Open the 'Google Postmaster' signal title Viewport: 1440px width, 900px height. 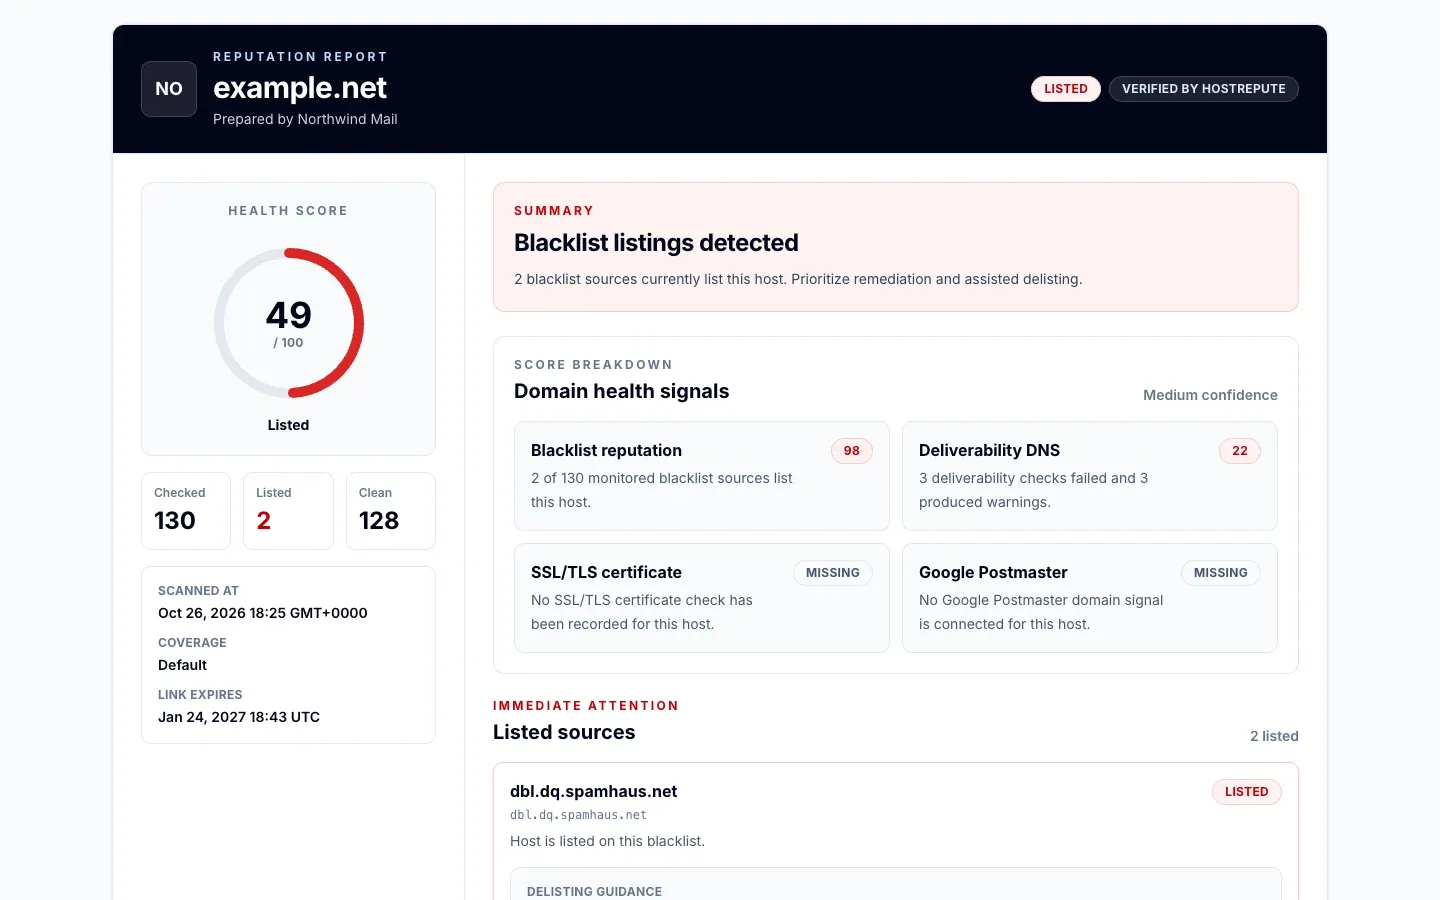[993, 573]
